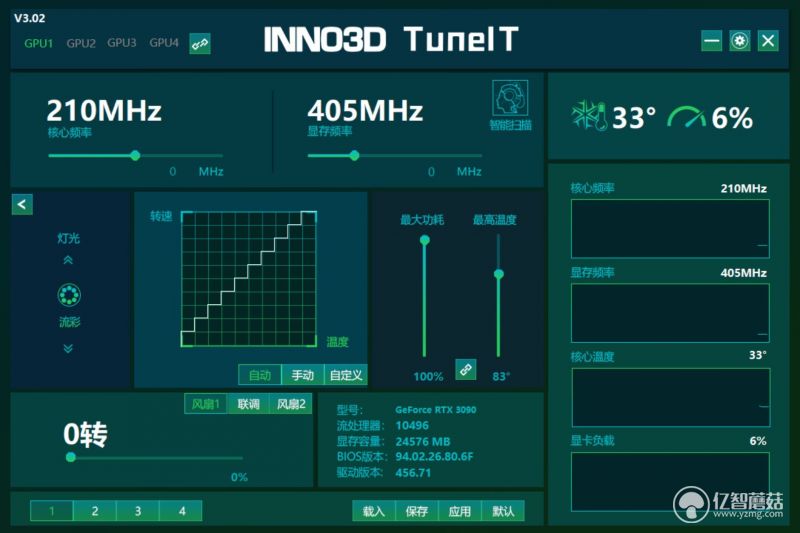This screenshot has height=533, width=800.
Task: Click the driver version 456.71
Action: point(413,473)
